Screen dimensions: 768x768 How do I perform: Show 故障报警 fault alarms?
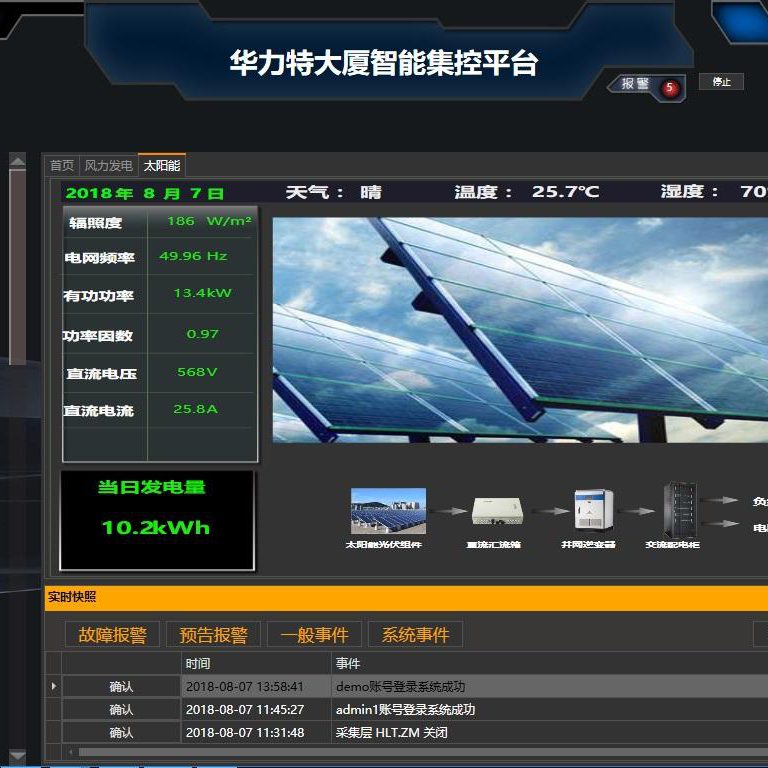112,635
